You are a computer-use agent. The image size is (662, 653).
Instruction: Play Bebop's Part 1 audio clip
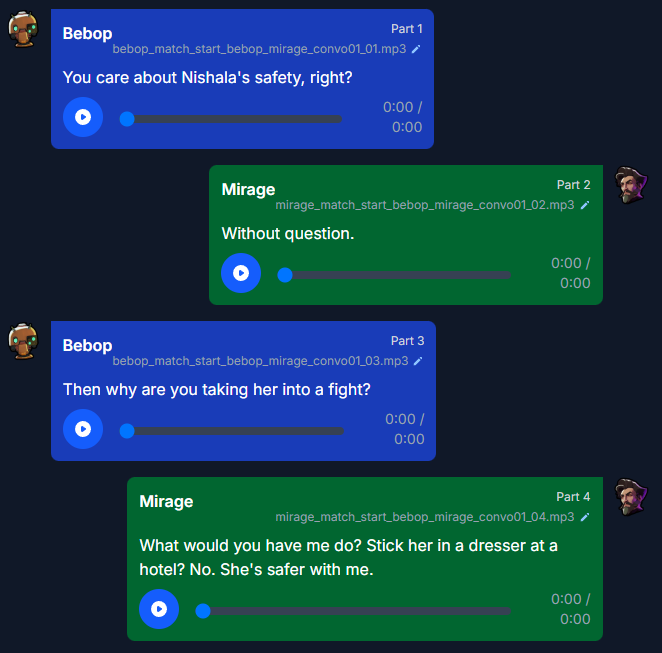tap(83, 117)
